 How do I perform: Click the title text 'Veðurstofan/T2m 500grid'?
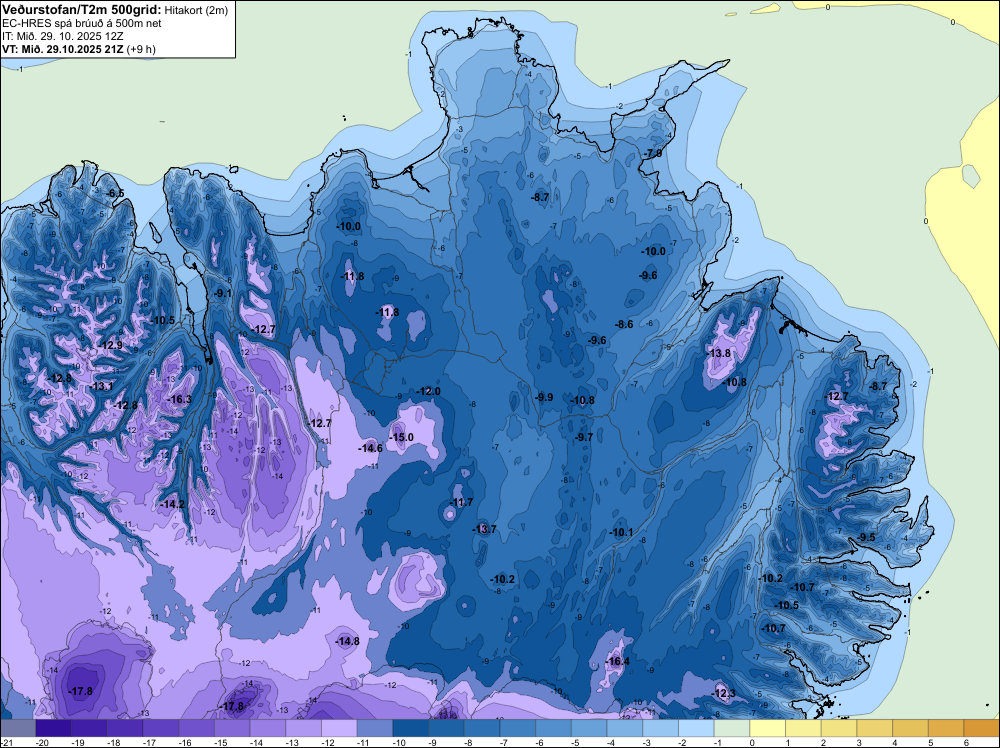click(81, 9)
